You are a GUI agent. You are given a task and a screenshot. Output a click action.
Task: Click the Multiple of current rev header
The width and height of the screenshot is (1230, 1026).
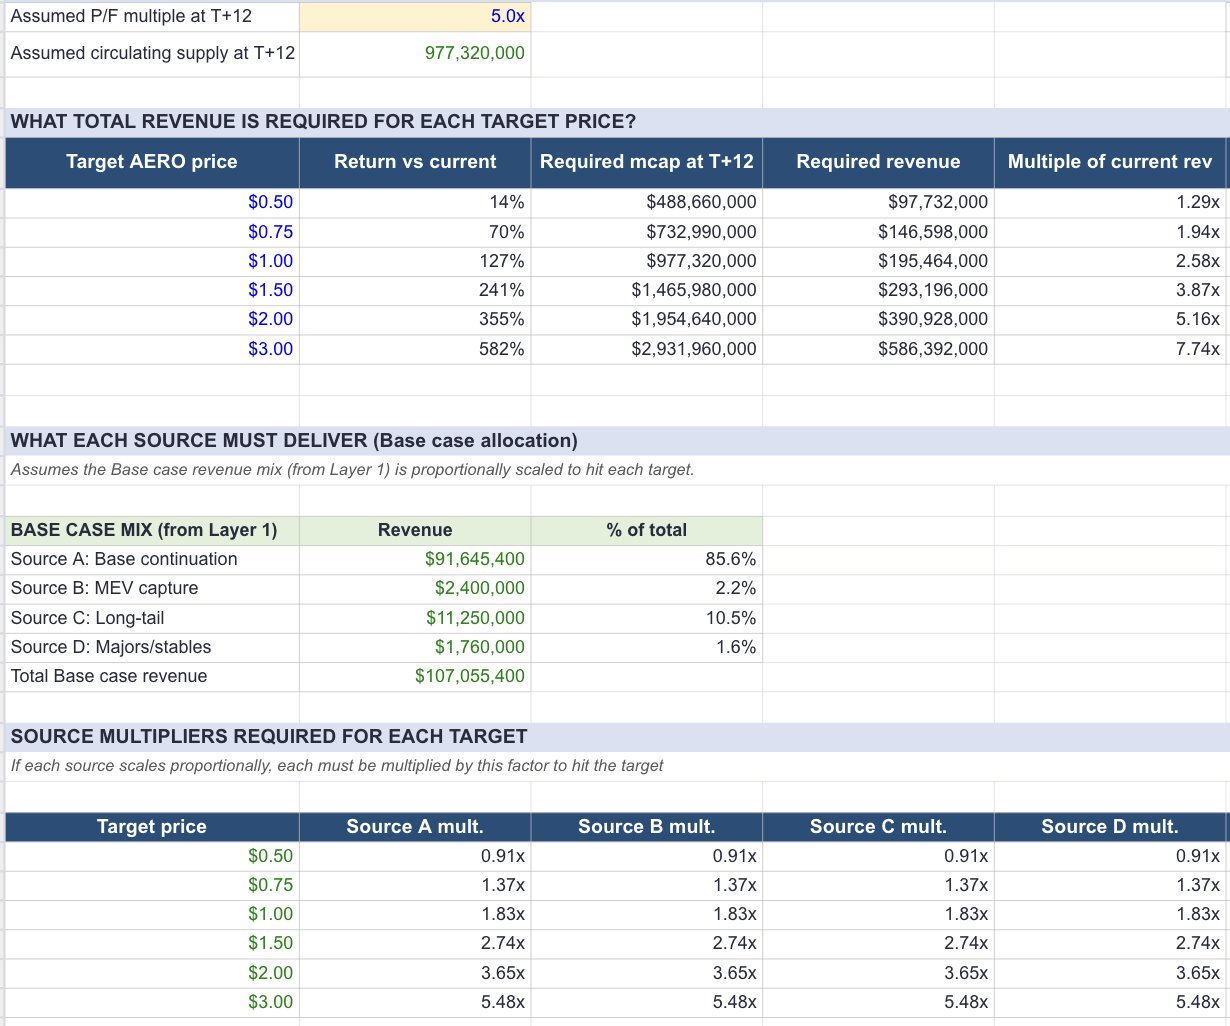pyautogui.click(x=1110, y=161)
